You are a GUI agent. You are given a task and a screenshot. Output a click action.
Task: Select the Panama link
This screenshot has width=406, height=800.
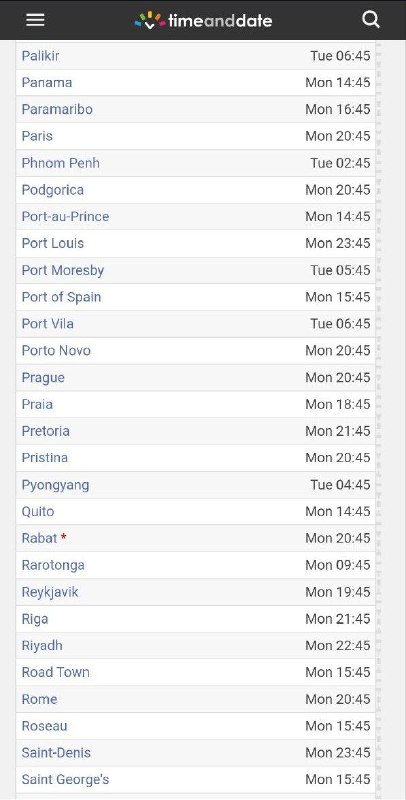click(x=47, y=83)
